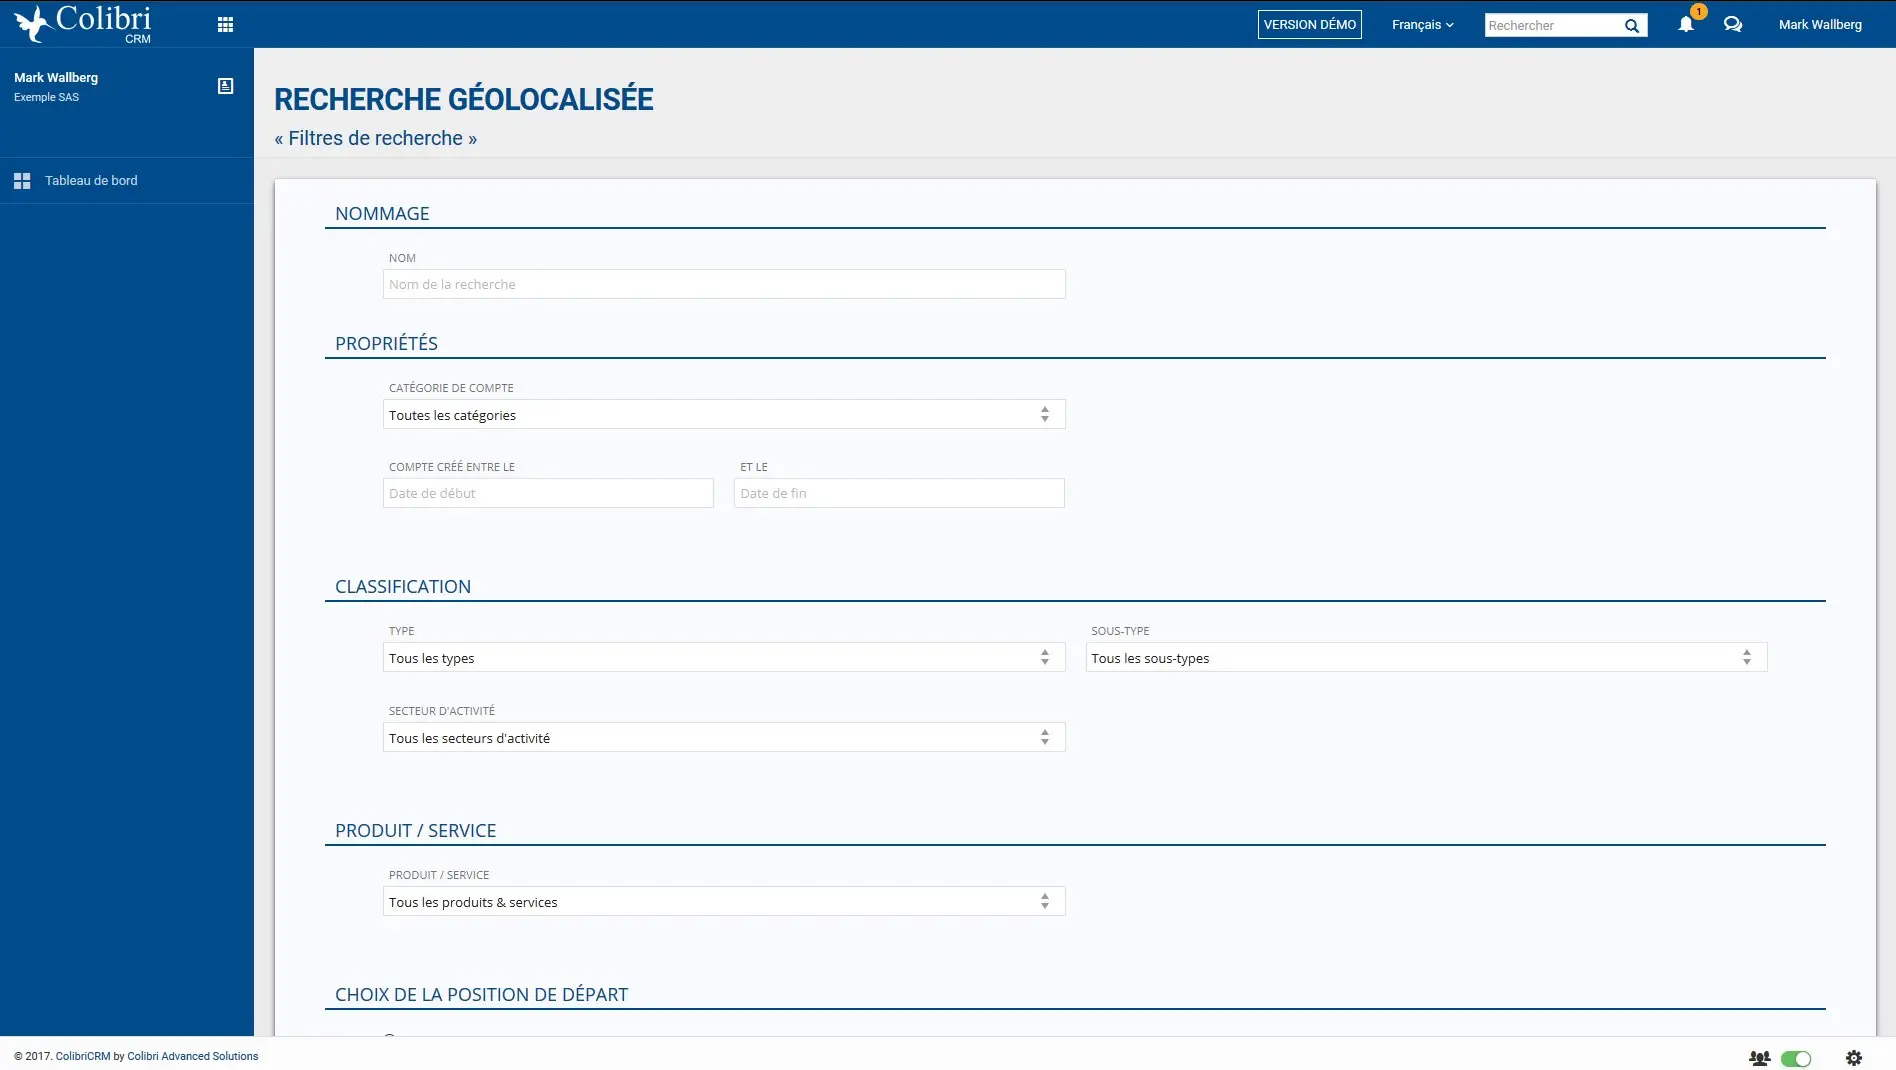Viewport: 1896px width, 1070px height.
Task: Click the Filtres de recherche subtitle
Action: click(376, 139)
